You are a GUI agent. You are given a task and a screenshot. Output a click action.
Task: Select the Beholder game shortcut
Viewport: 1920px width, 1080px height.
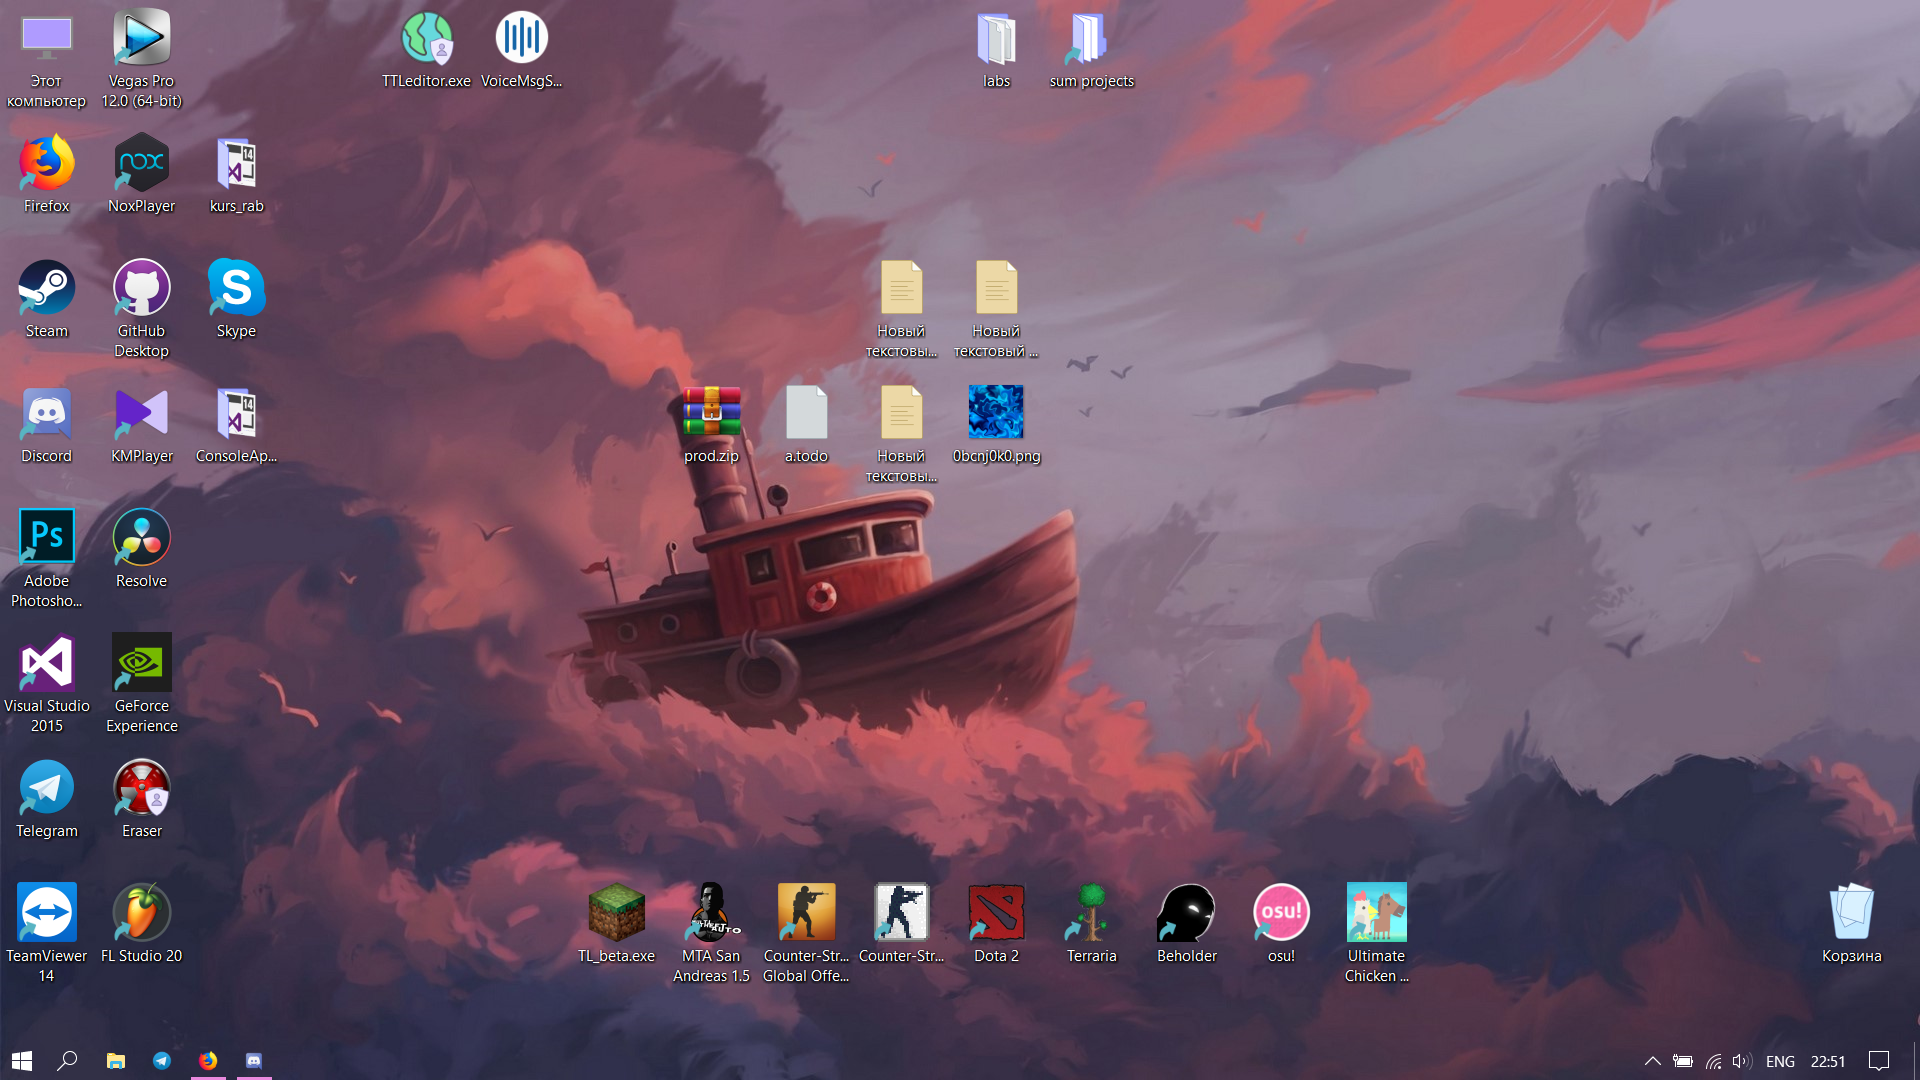(1186, 925)
